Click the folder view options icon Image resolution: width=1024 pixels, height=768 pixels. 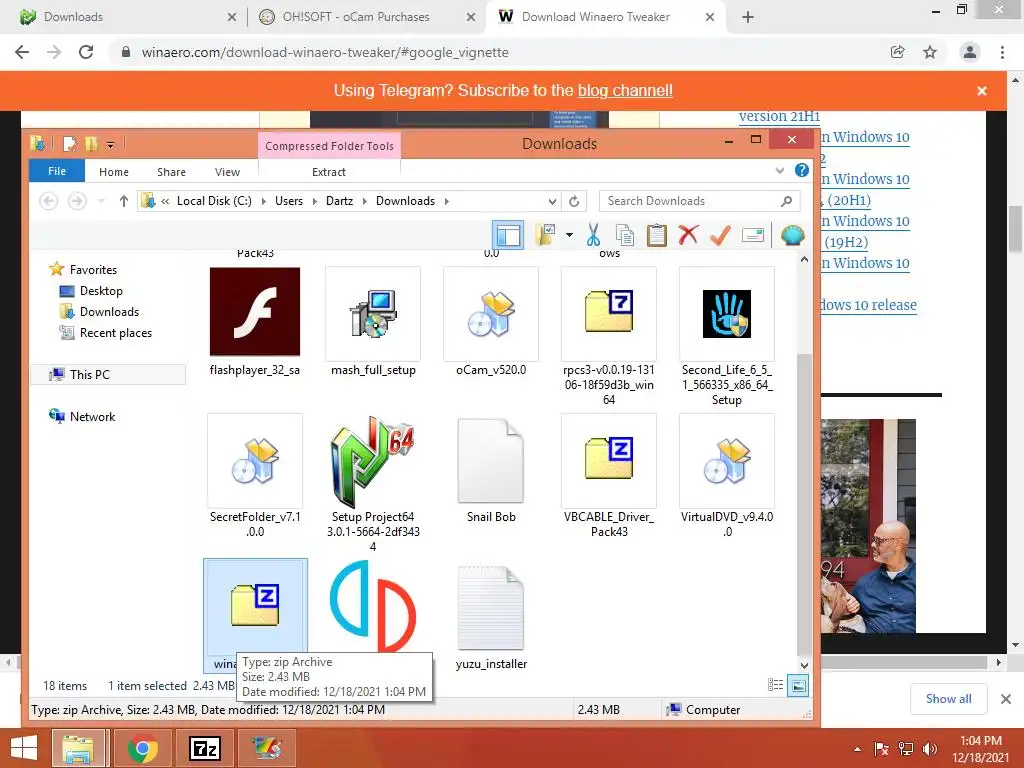[545, 235]
